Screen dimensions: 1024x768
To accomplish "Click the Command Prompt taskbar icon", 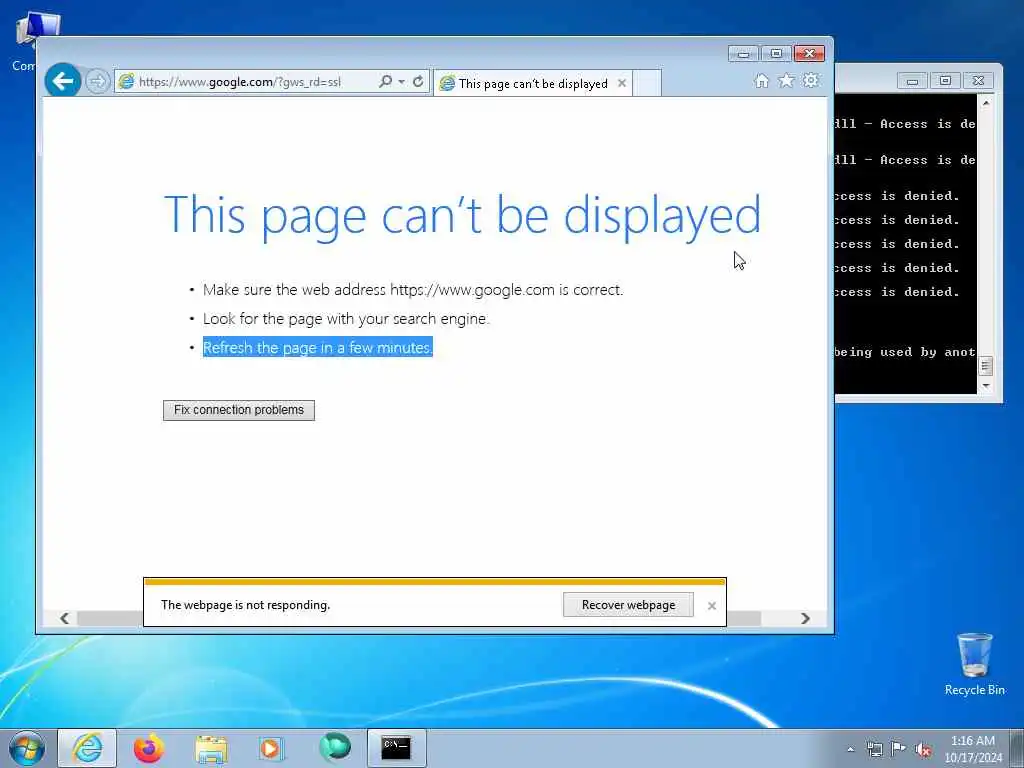I will point(396,748).
